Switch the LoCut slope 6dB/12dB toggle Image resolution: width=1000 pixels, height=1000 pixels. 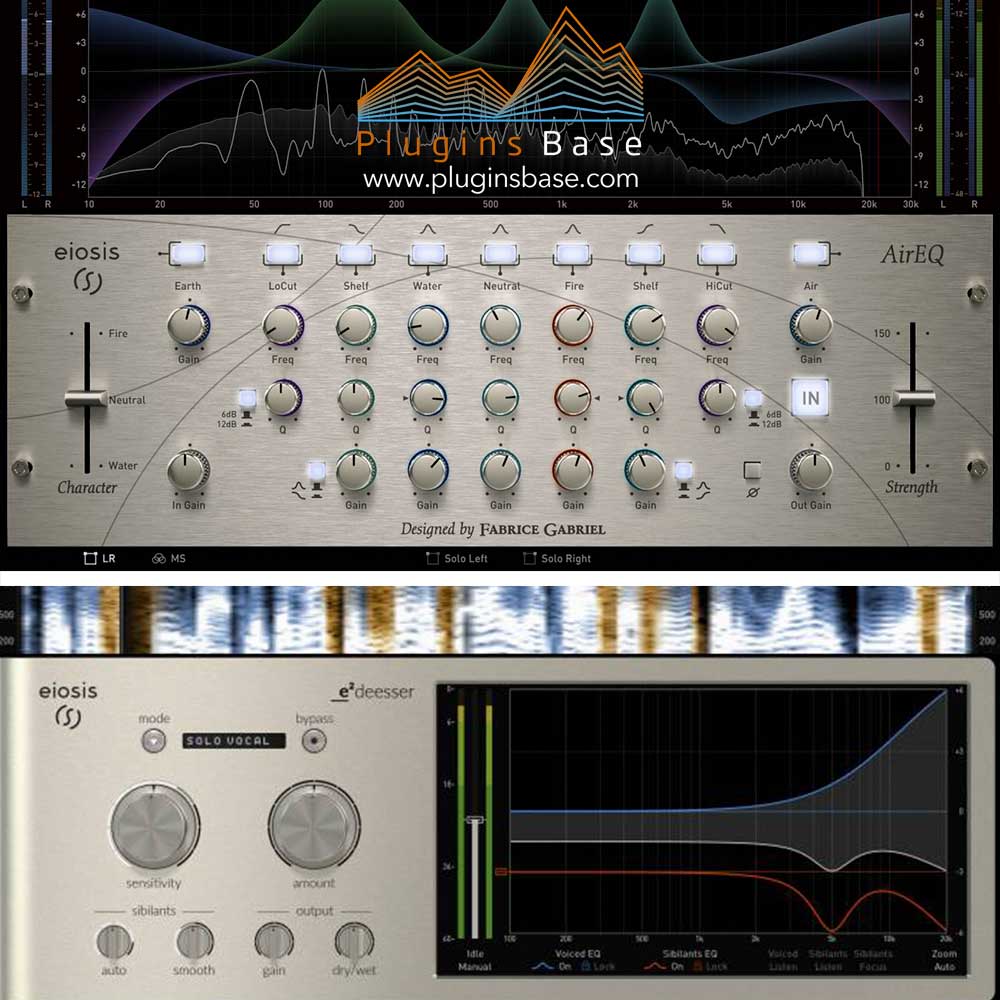coord(247,399)
